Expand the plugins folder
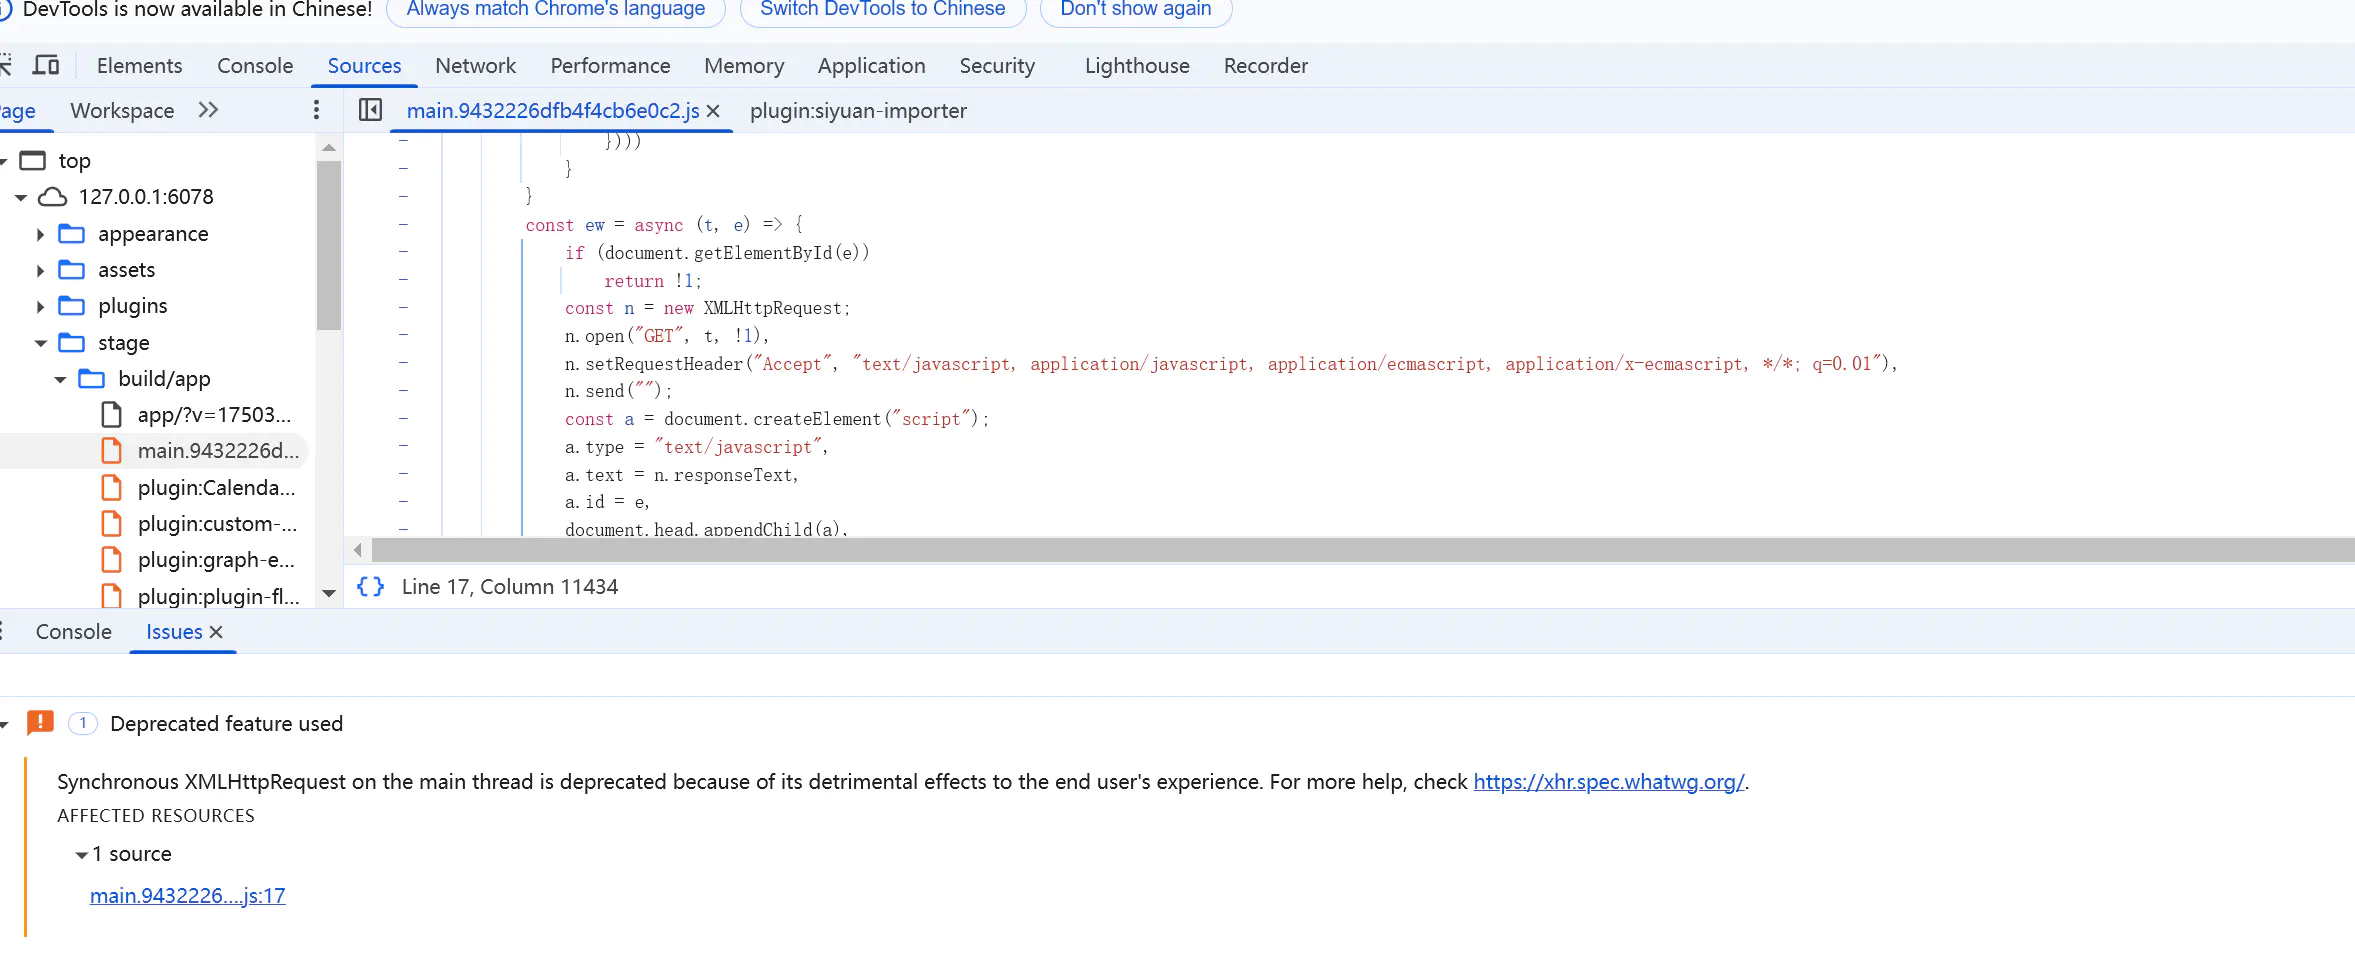Image resolution: width=2355 pixels, height=968 pixels. [41, 306]
